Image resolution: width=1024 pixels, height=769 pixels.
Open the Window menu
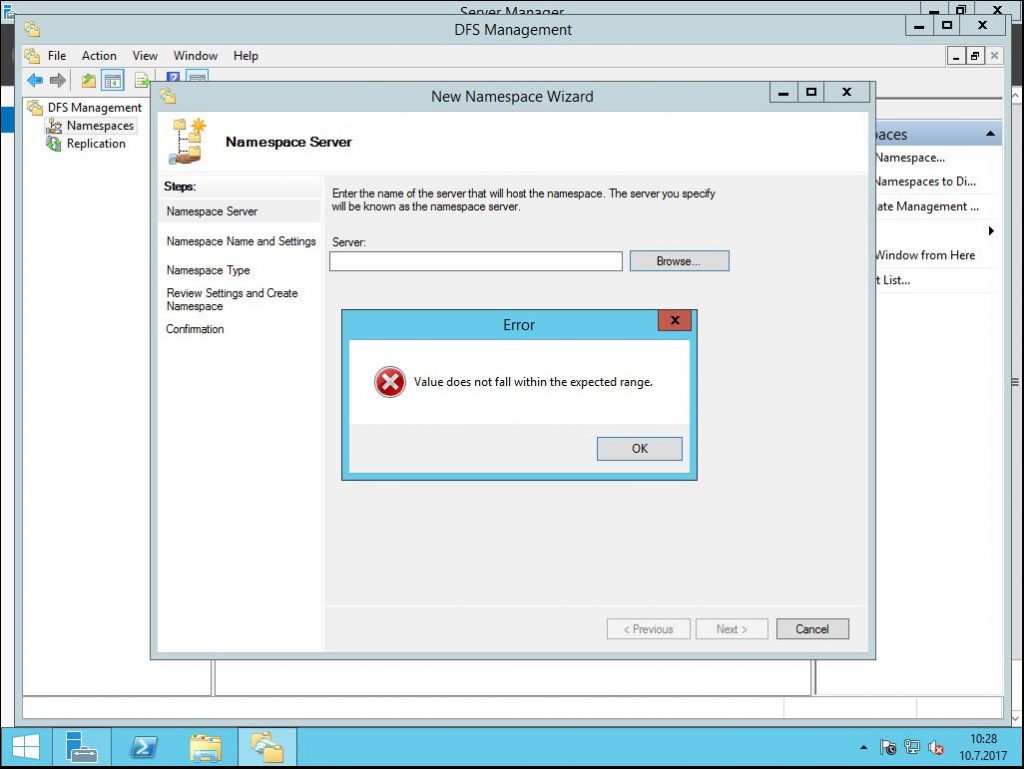tap(195, 56)
